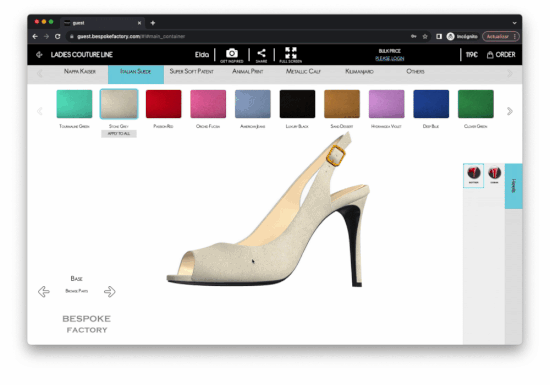
Task: Click the browser forward navigation arrow
Action: 46,36
